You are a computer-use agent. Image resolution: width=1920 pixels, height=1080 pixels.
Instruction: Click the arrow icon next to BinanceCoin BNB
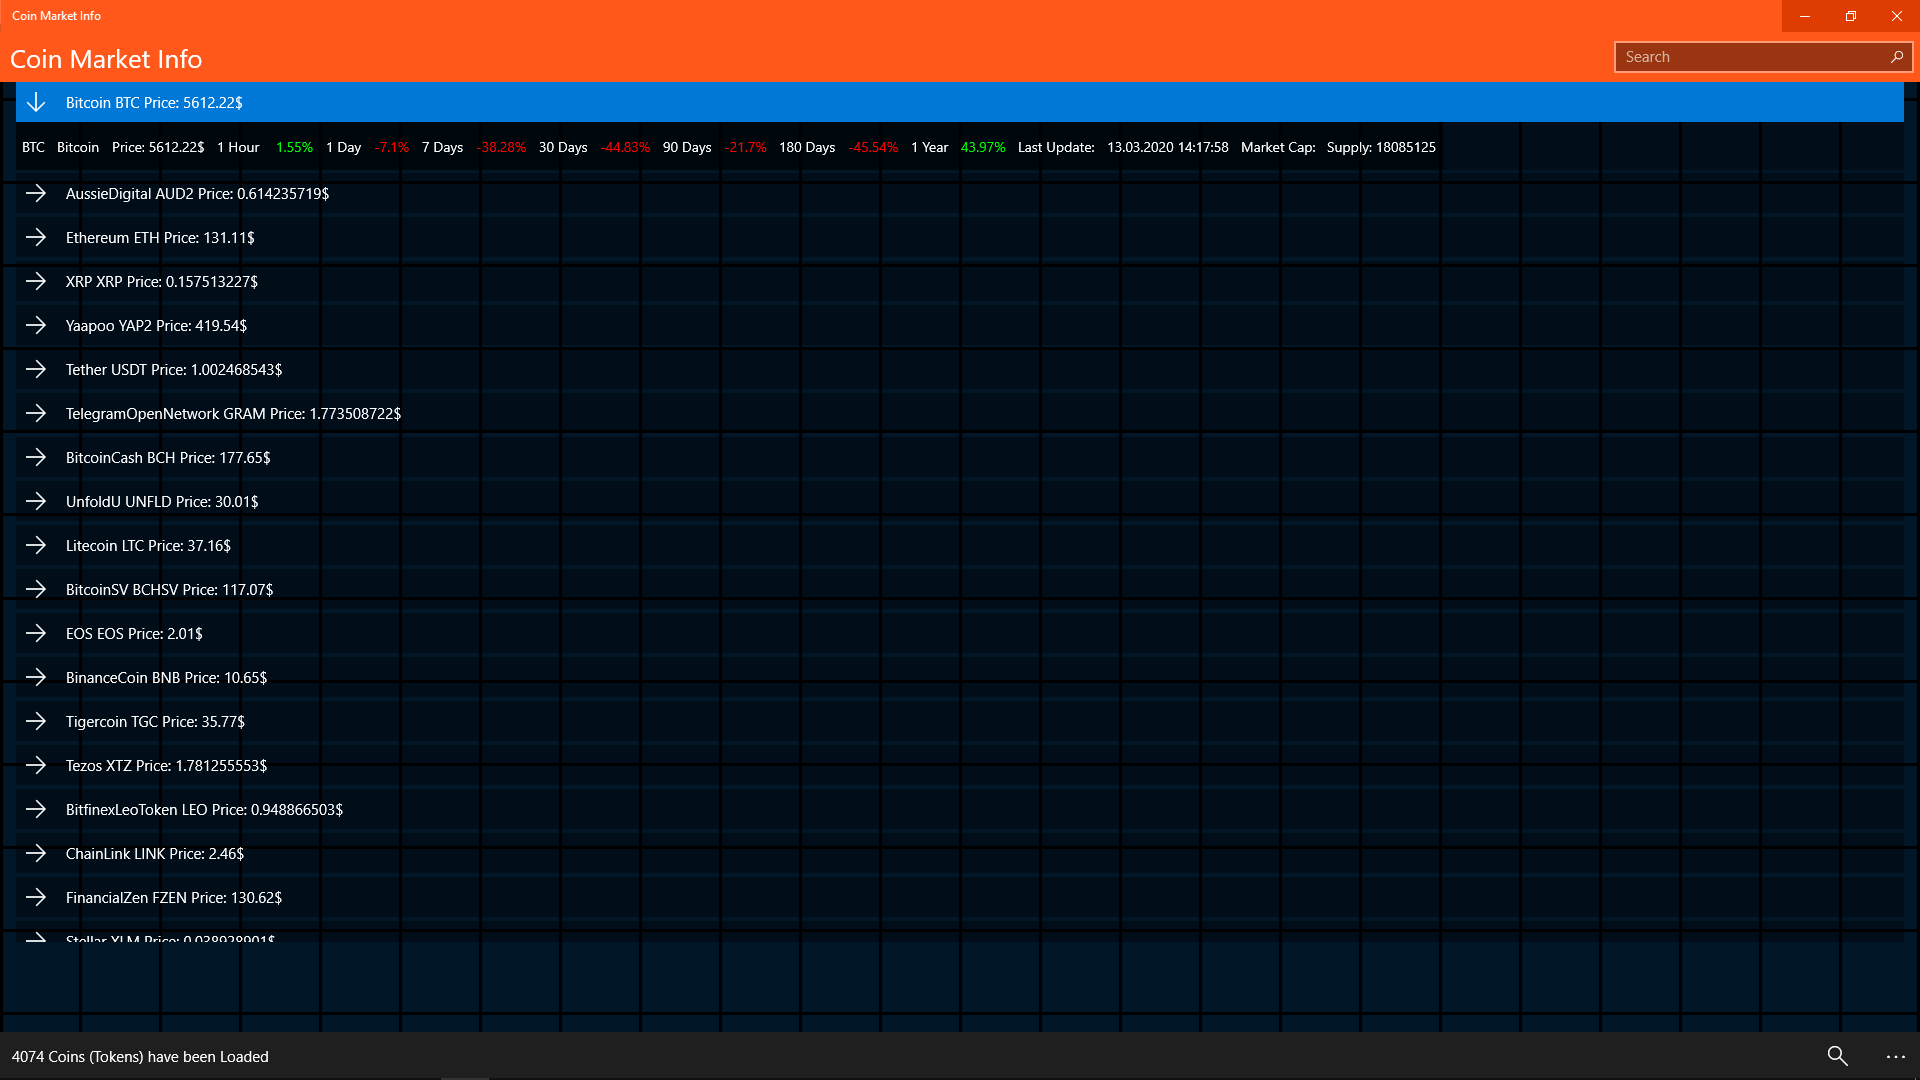pyautogui.click(x=36, y=676)
